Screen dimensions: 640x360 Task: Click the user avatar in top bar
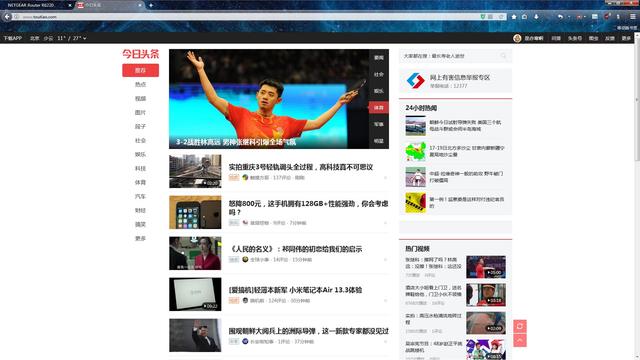click(x=517, y=38)
